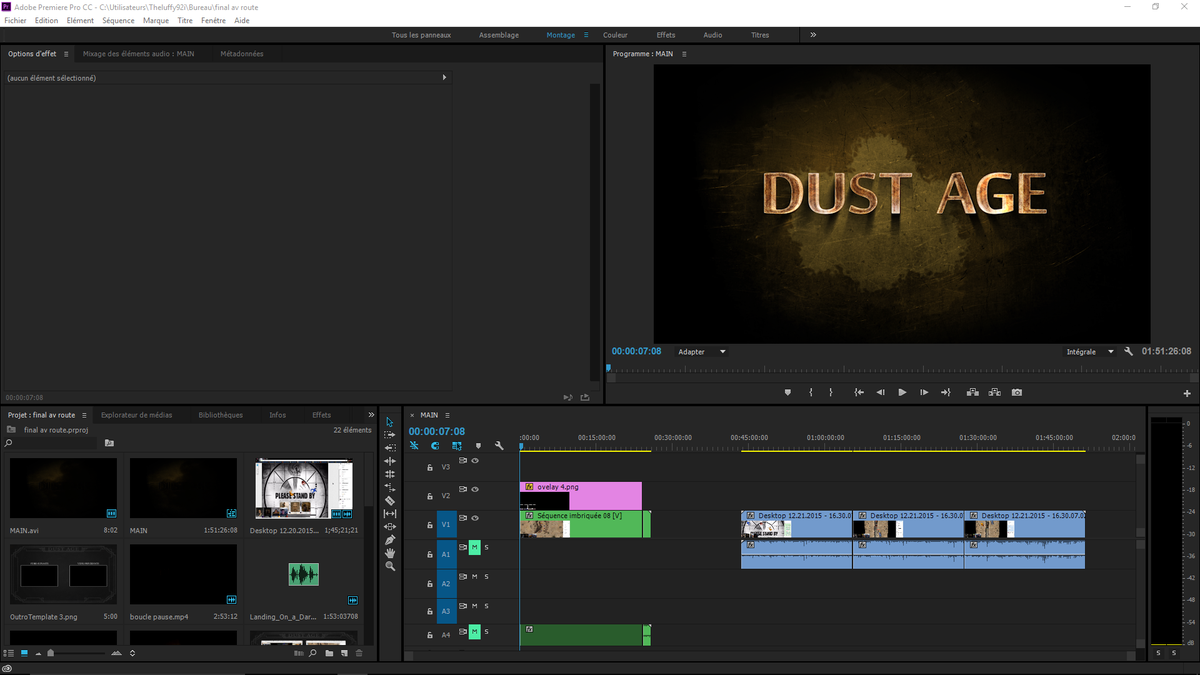
Task: Toggle lock on track V2
Action: pyautogui.click(x=430, y=496)
